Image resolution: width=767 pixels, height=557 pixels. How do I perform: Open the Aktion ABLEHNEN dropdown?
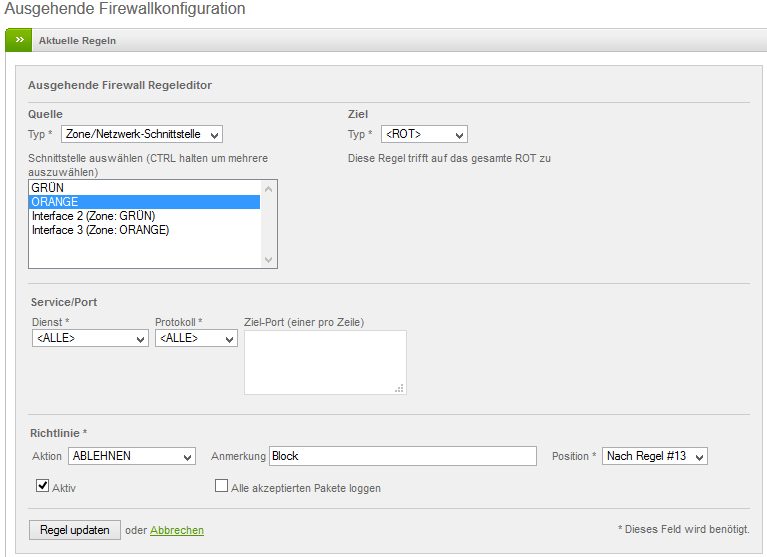131,456
